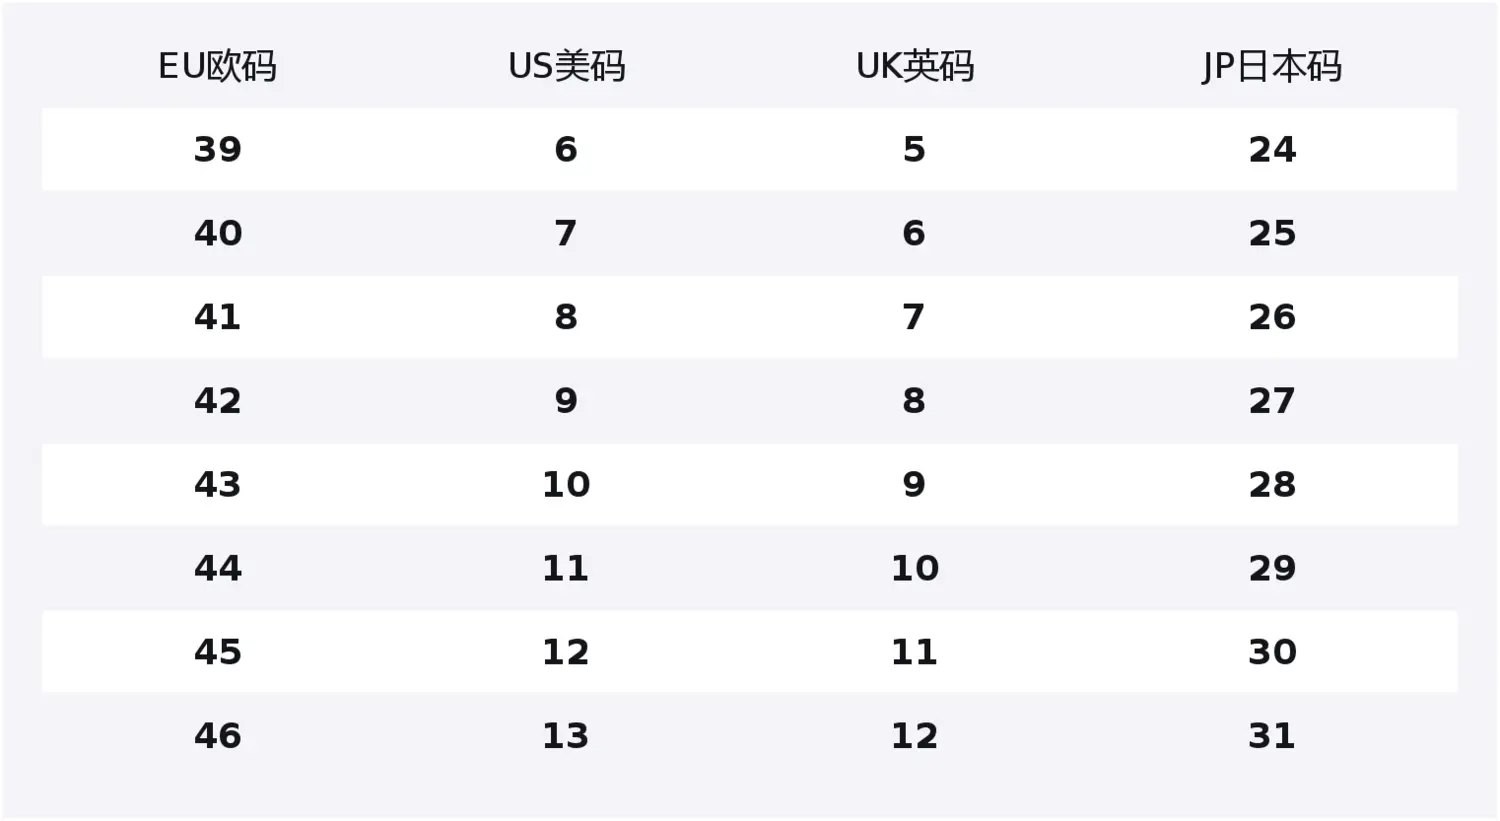Click the JP日本码 column header

coord(1271,66)
